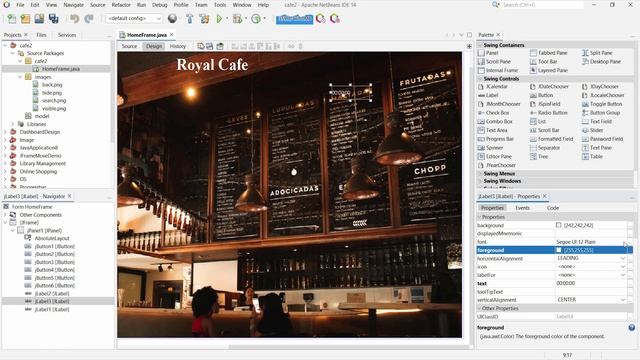This screenshot has width=640, height=360.
Task: Click the Preview Design icon
Action: click(x=220, y=46)
